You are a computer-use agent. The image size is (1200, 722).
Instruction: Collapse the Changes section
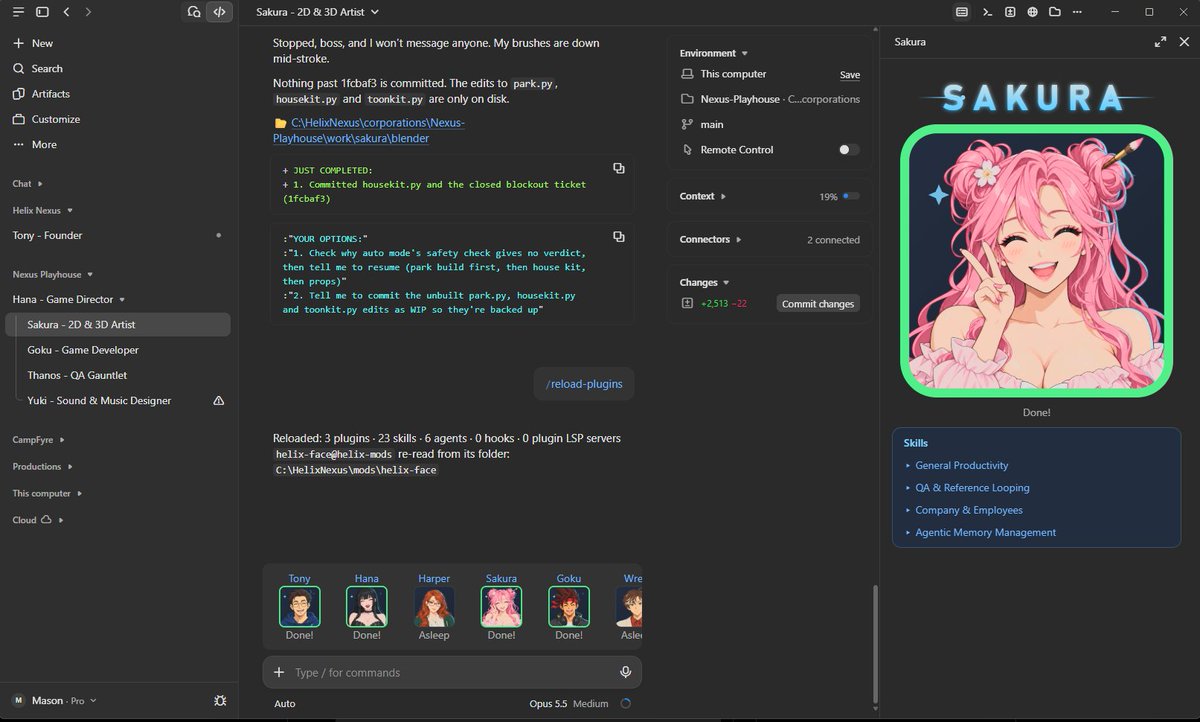(704, 282)
